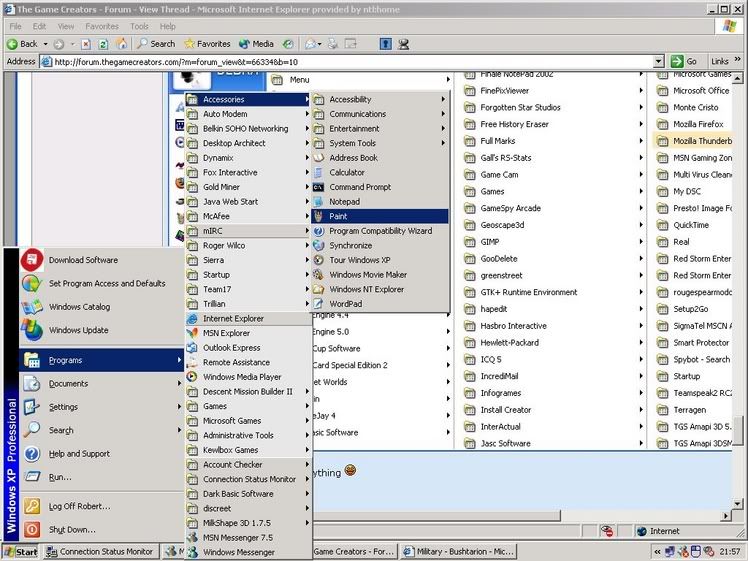
Task: Open the Tools menu in the menu bar
Action: coord(139,26)
